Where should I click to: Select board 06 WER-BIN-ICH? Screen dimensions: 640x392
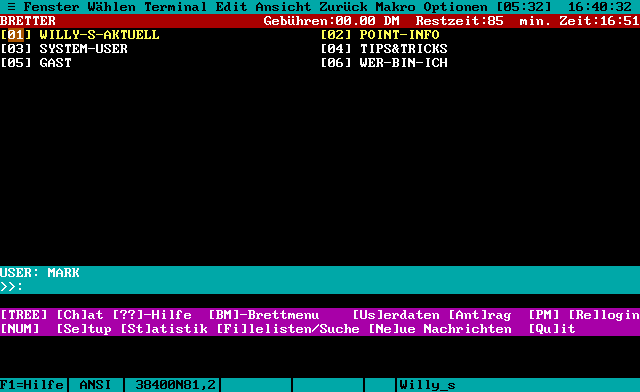coord(384,63)
